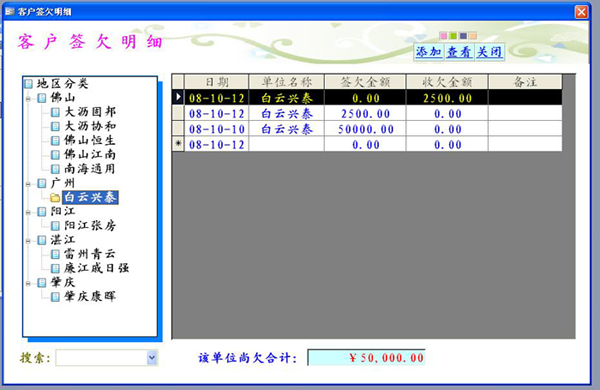The width and height of the screenshot is (600, 390).
Task: Click the 2500.00 签欠金额 cell
Action: (x=365, y=114)
